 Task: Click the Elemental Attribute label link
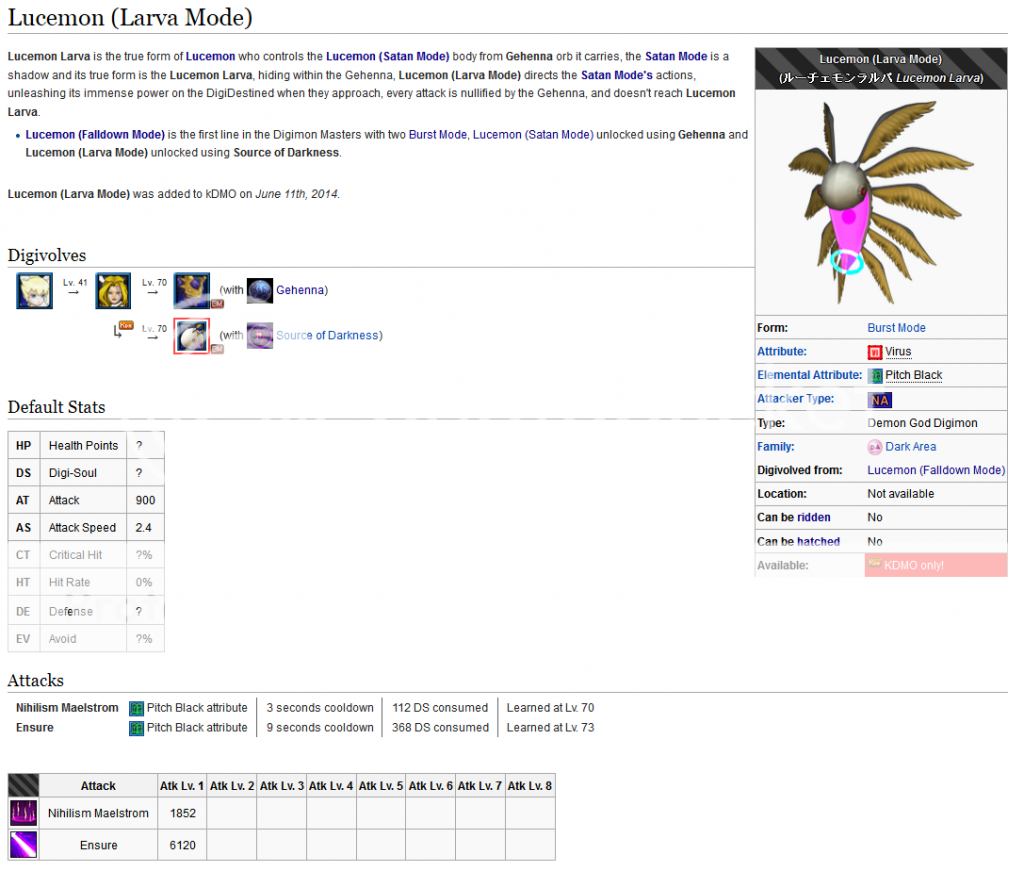[x=809, y=375]
